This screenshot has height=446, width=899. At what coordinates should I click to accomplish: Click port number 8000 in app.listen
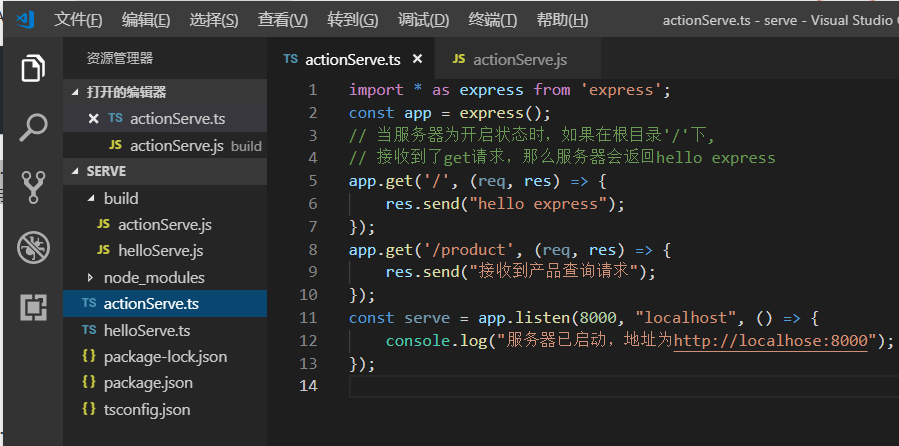(x=597, y=318)
